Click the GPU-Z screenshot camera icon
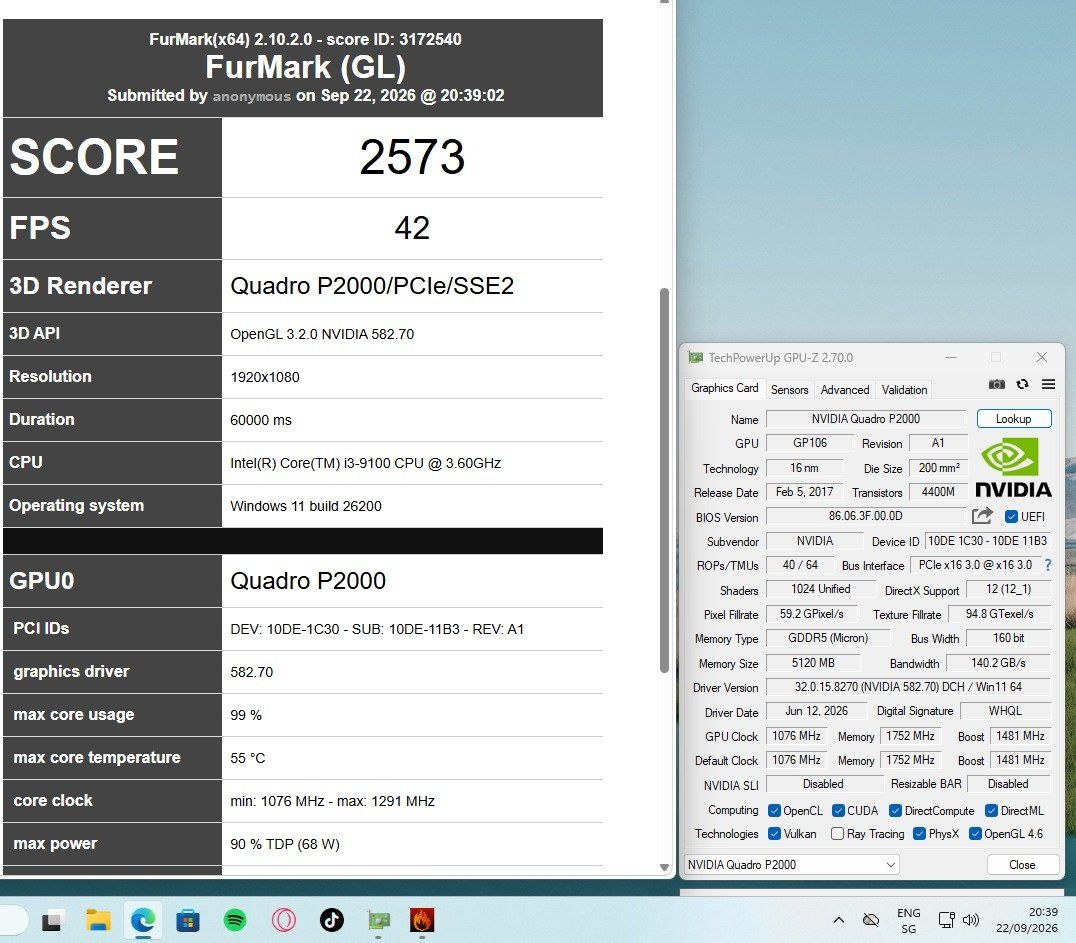The height and width of the screenshot is (943, 1076). tap(996, 384)
